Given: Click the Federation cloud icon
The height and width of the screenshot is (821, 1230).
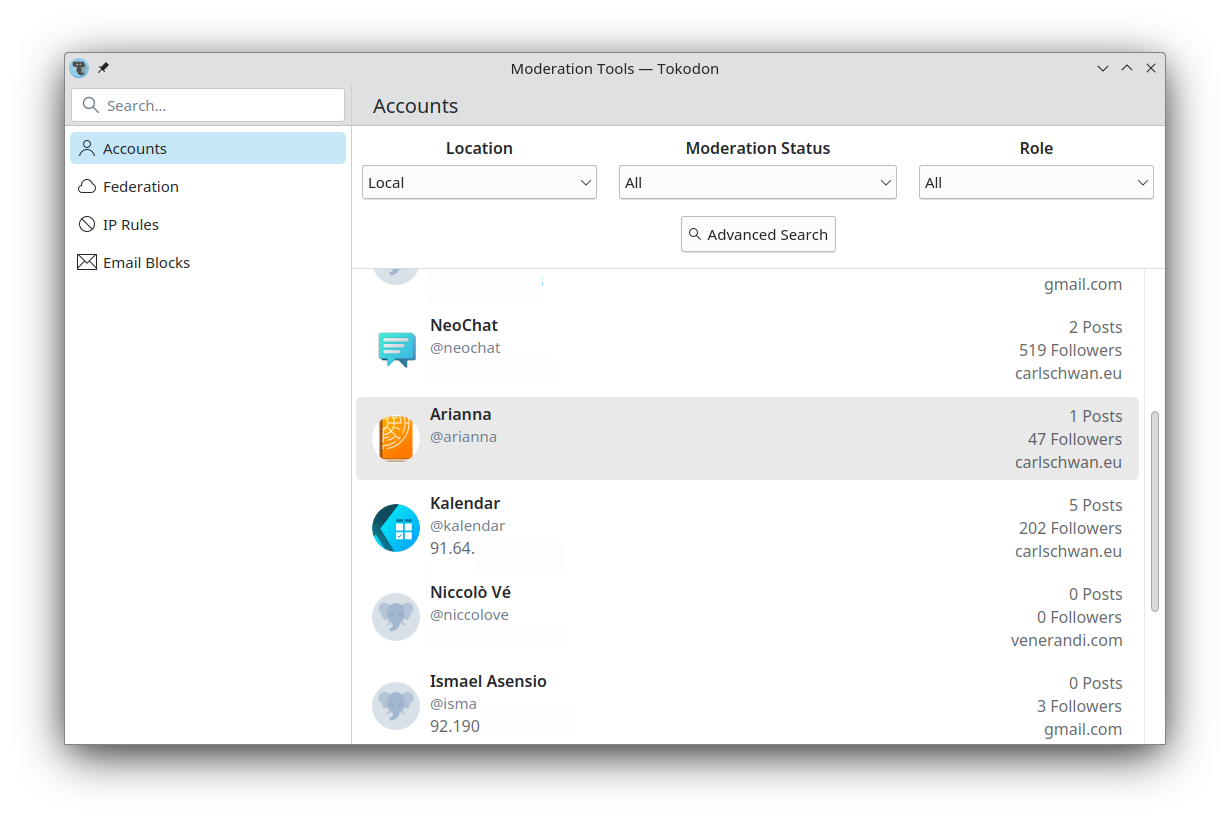Looking at the screenshot, I should pyautogui.click(x=87, y=187).
